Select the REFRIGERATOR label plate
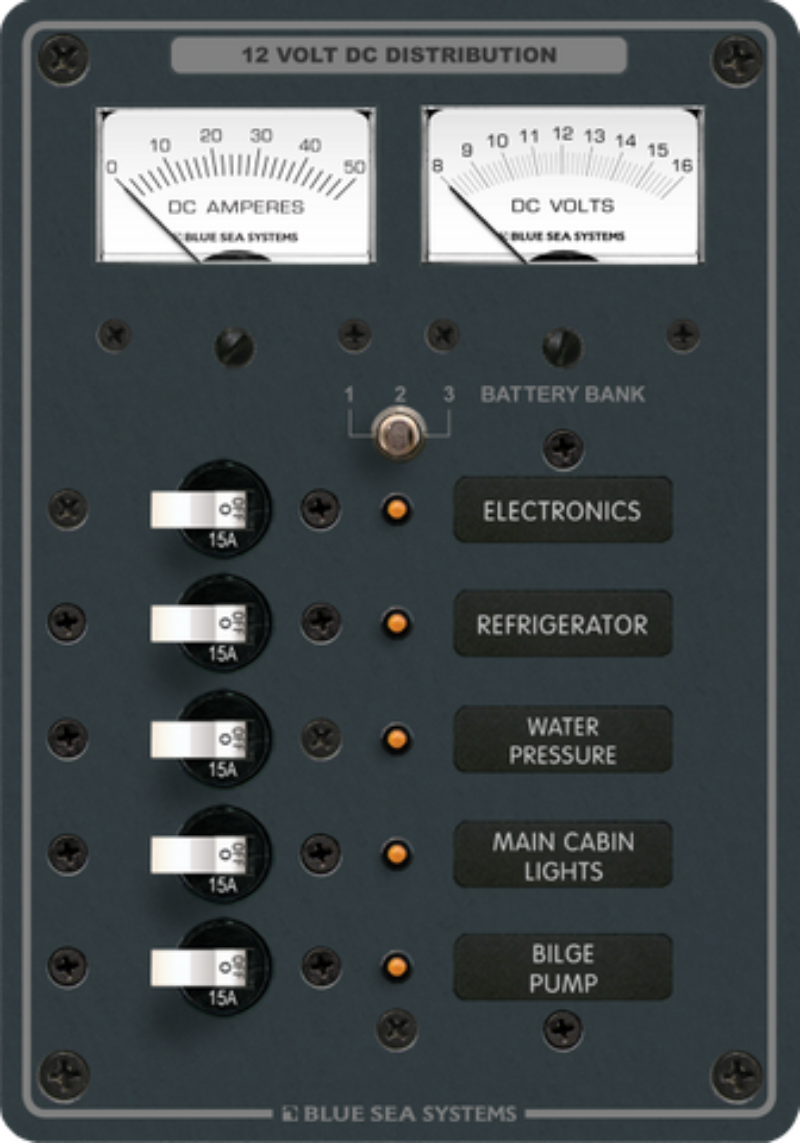 pyautogui.click(x=562, y=624)
